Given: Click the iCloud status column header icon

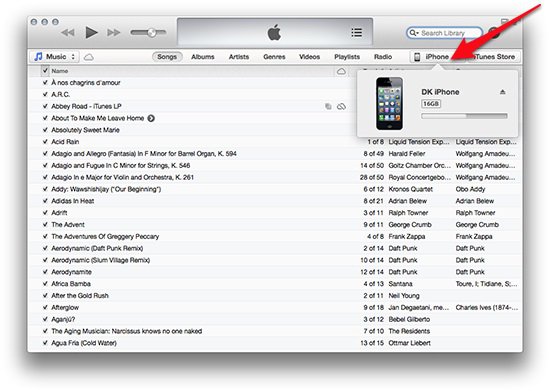Looking at the screenshot, I should pos(341,72).
